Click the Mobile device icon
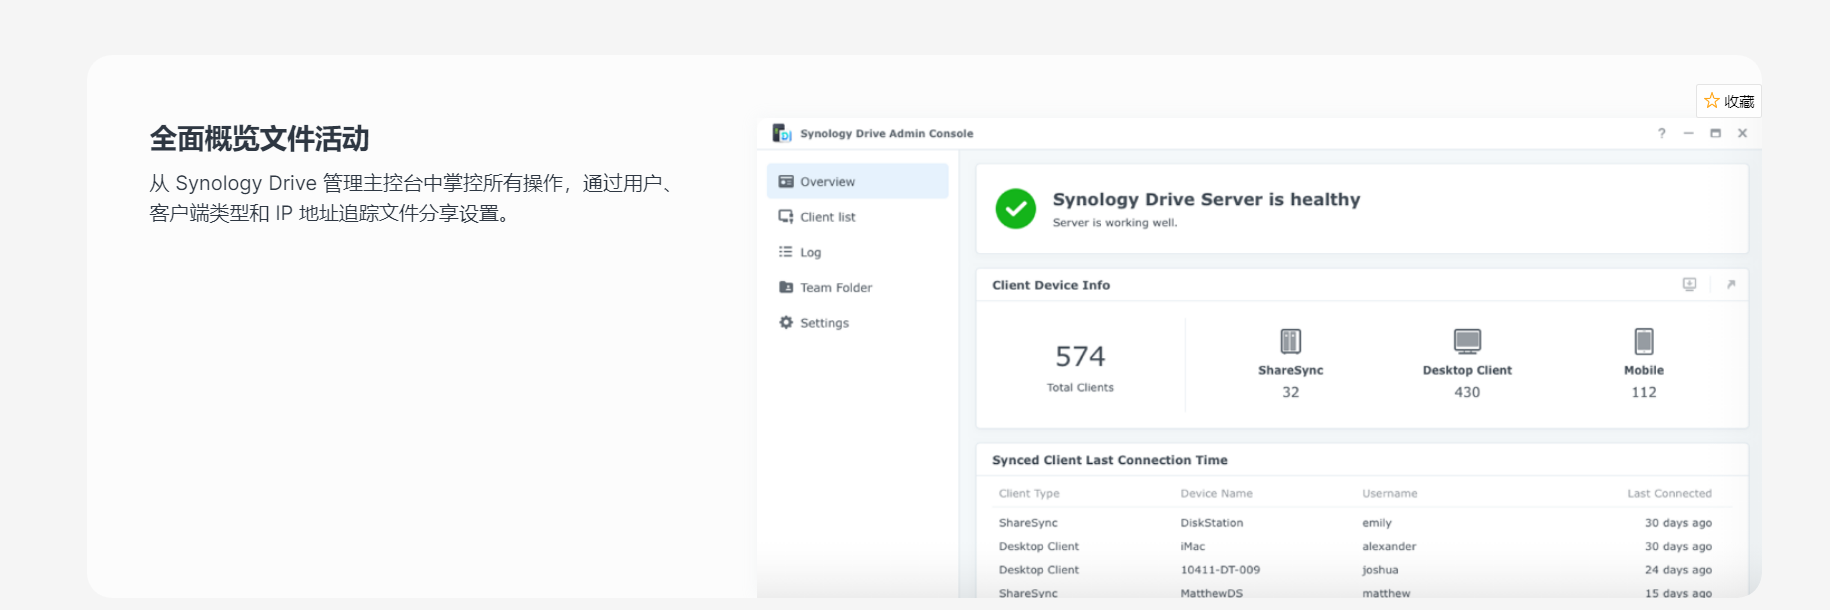The image size is (1830, 610). [x=1643, y=341]
